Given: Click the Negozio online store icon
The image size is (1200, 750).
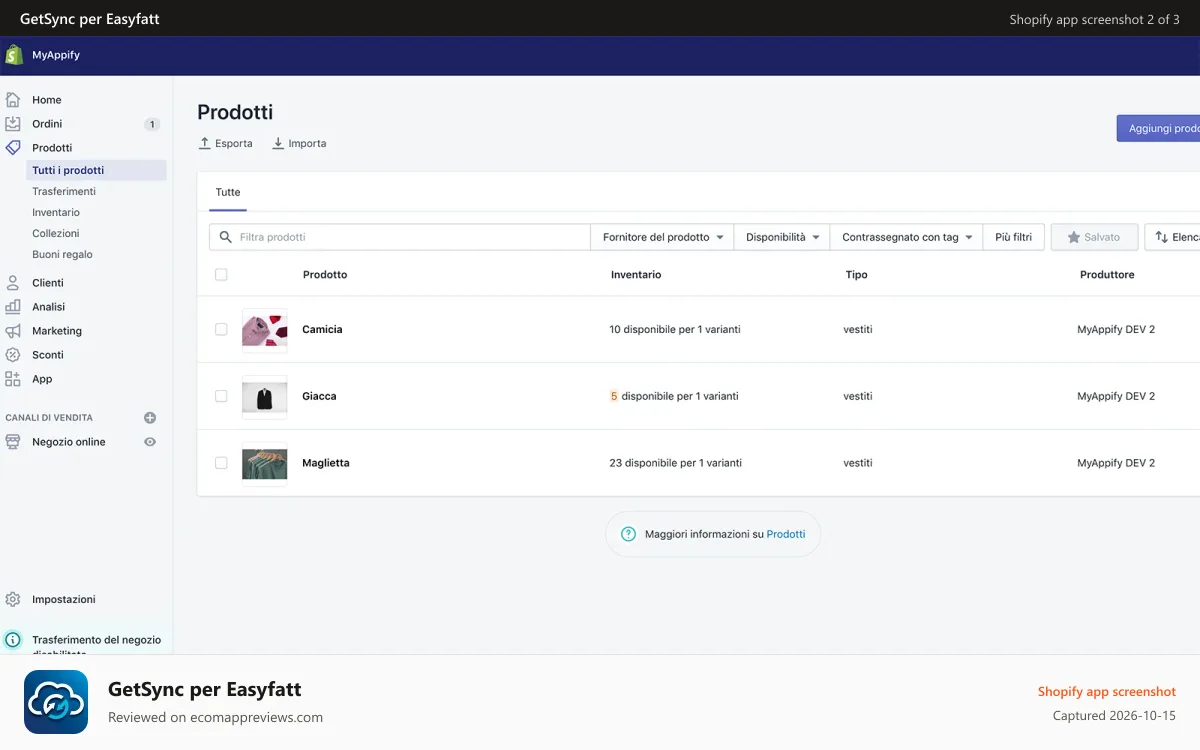Looking at the screenshot, I should 13,442.
